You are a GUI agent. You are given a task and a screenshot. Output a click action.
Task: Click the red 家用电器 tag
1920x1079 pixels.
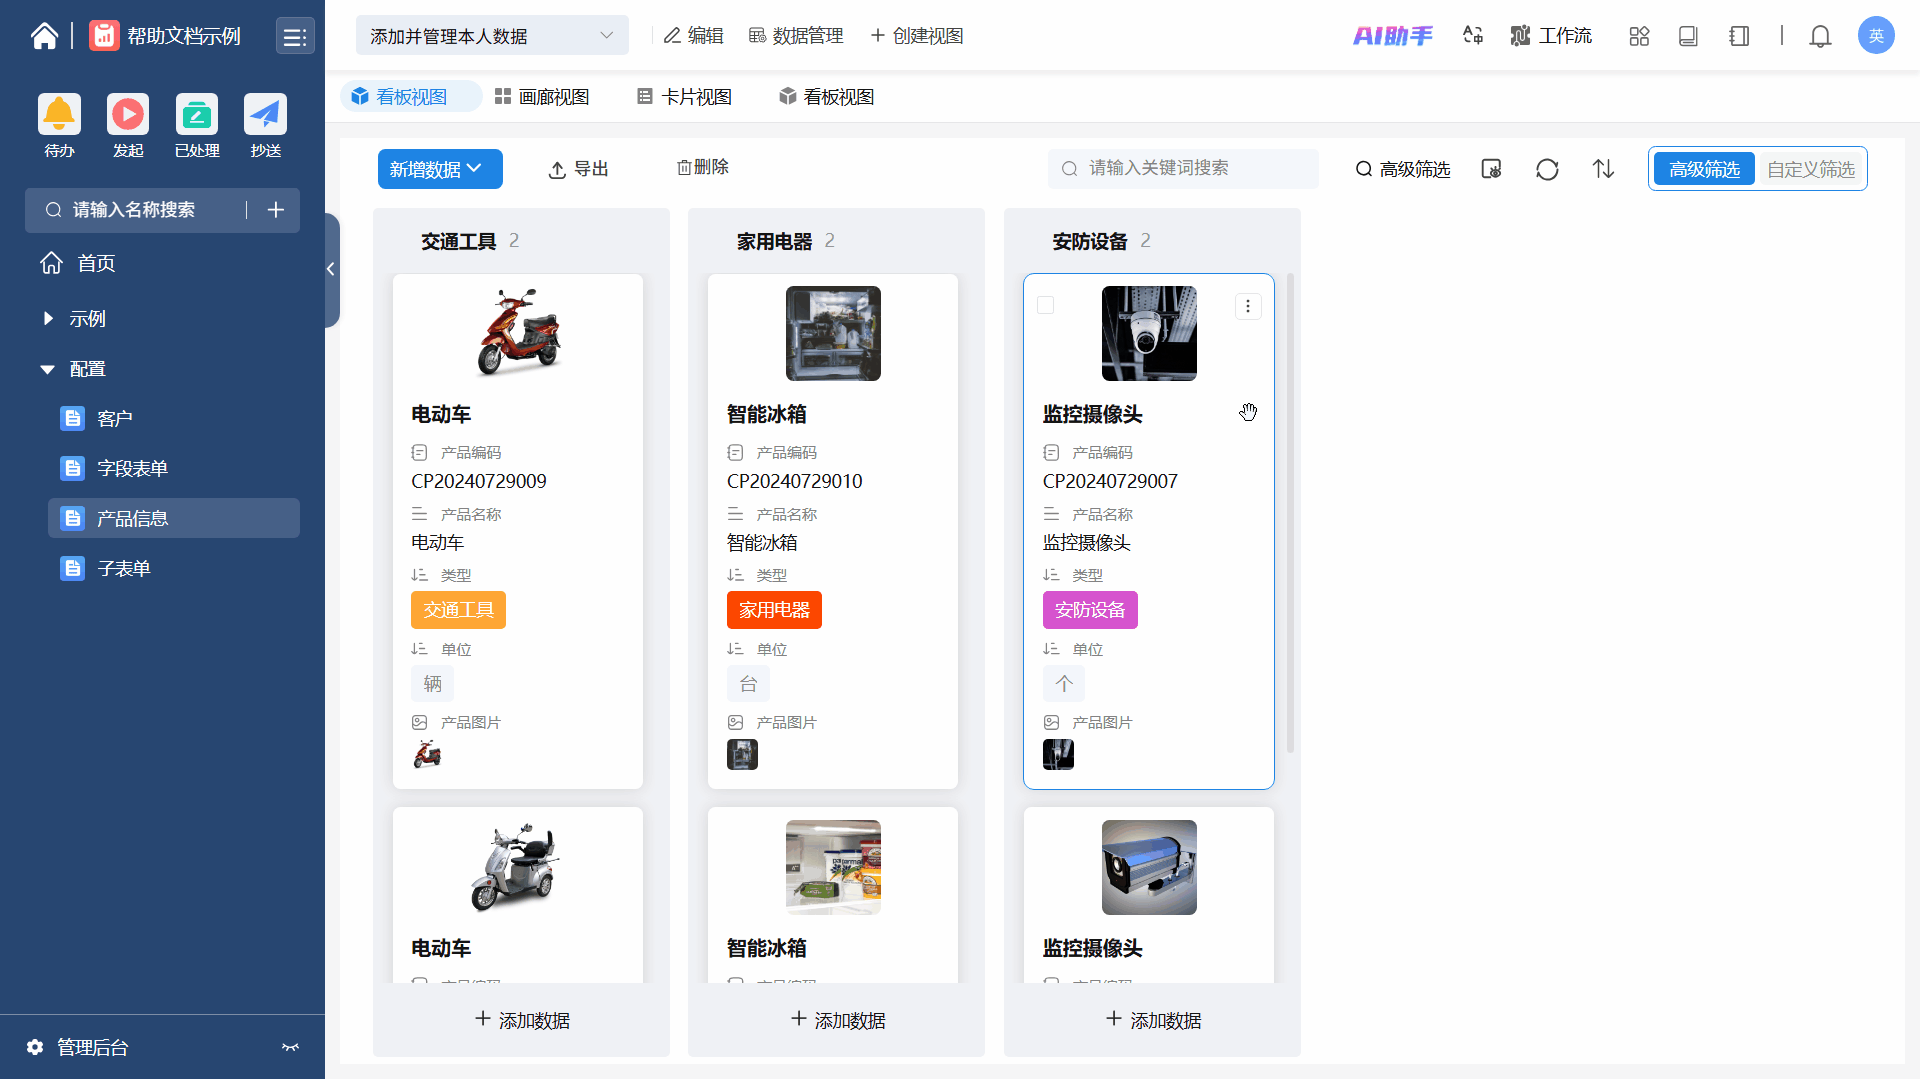(774, 610)
